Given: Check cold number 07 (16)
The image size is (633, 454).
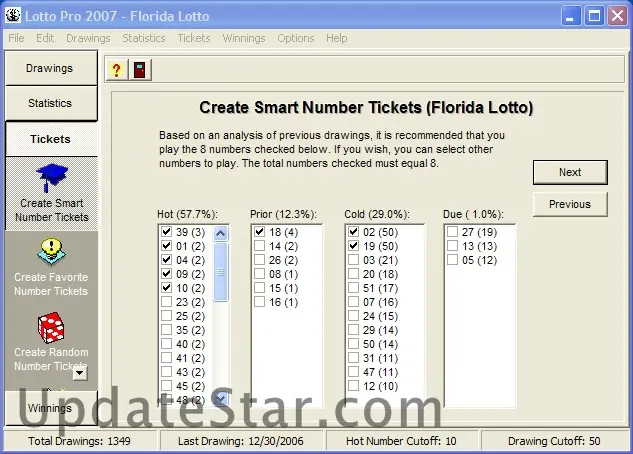Looking at the screenshot, I should 354,301.
